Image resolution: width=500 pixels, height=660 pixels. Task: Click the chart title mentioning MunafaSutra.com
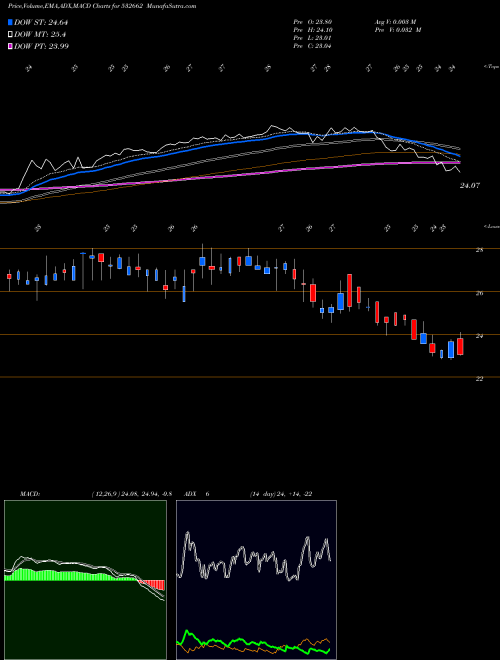point(102,6)
